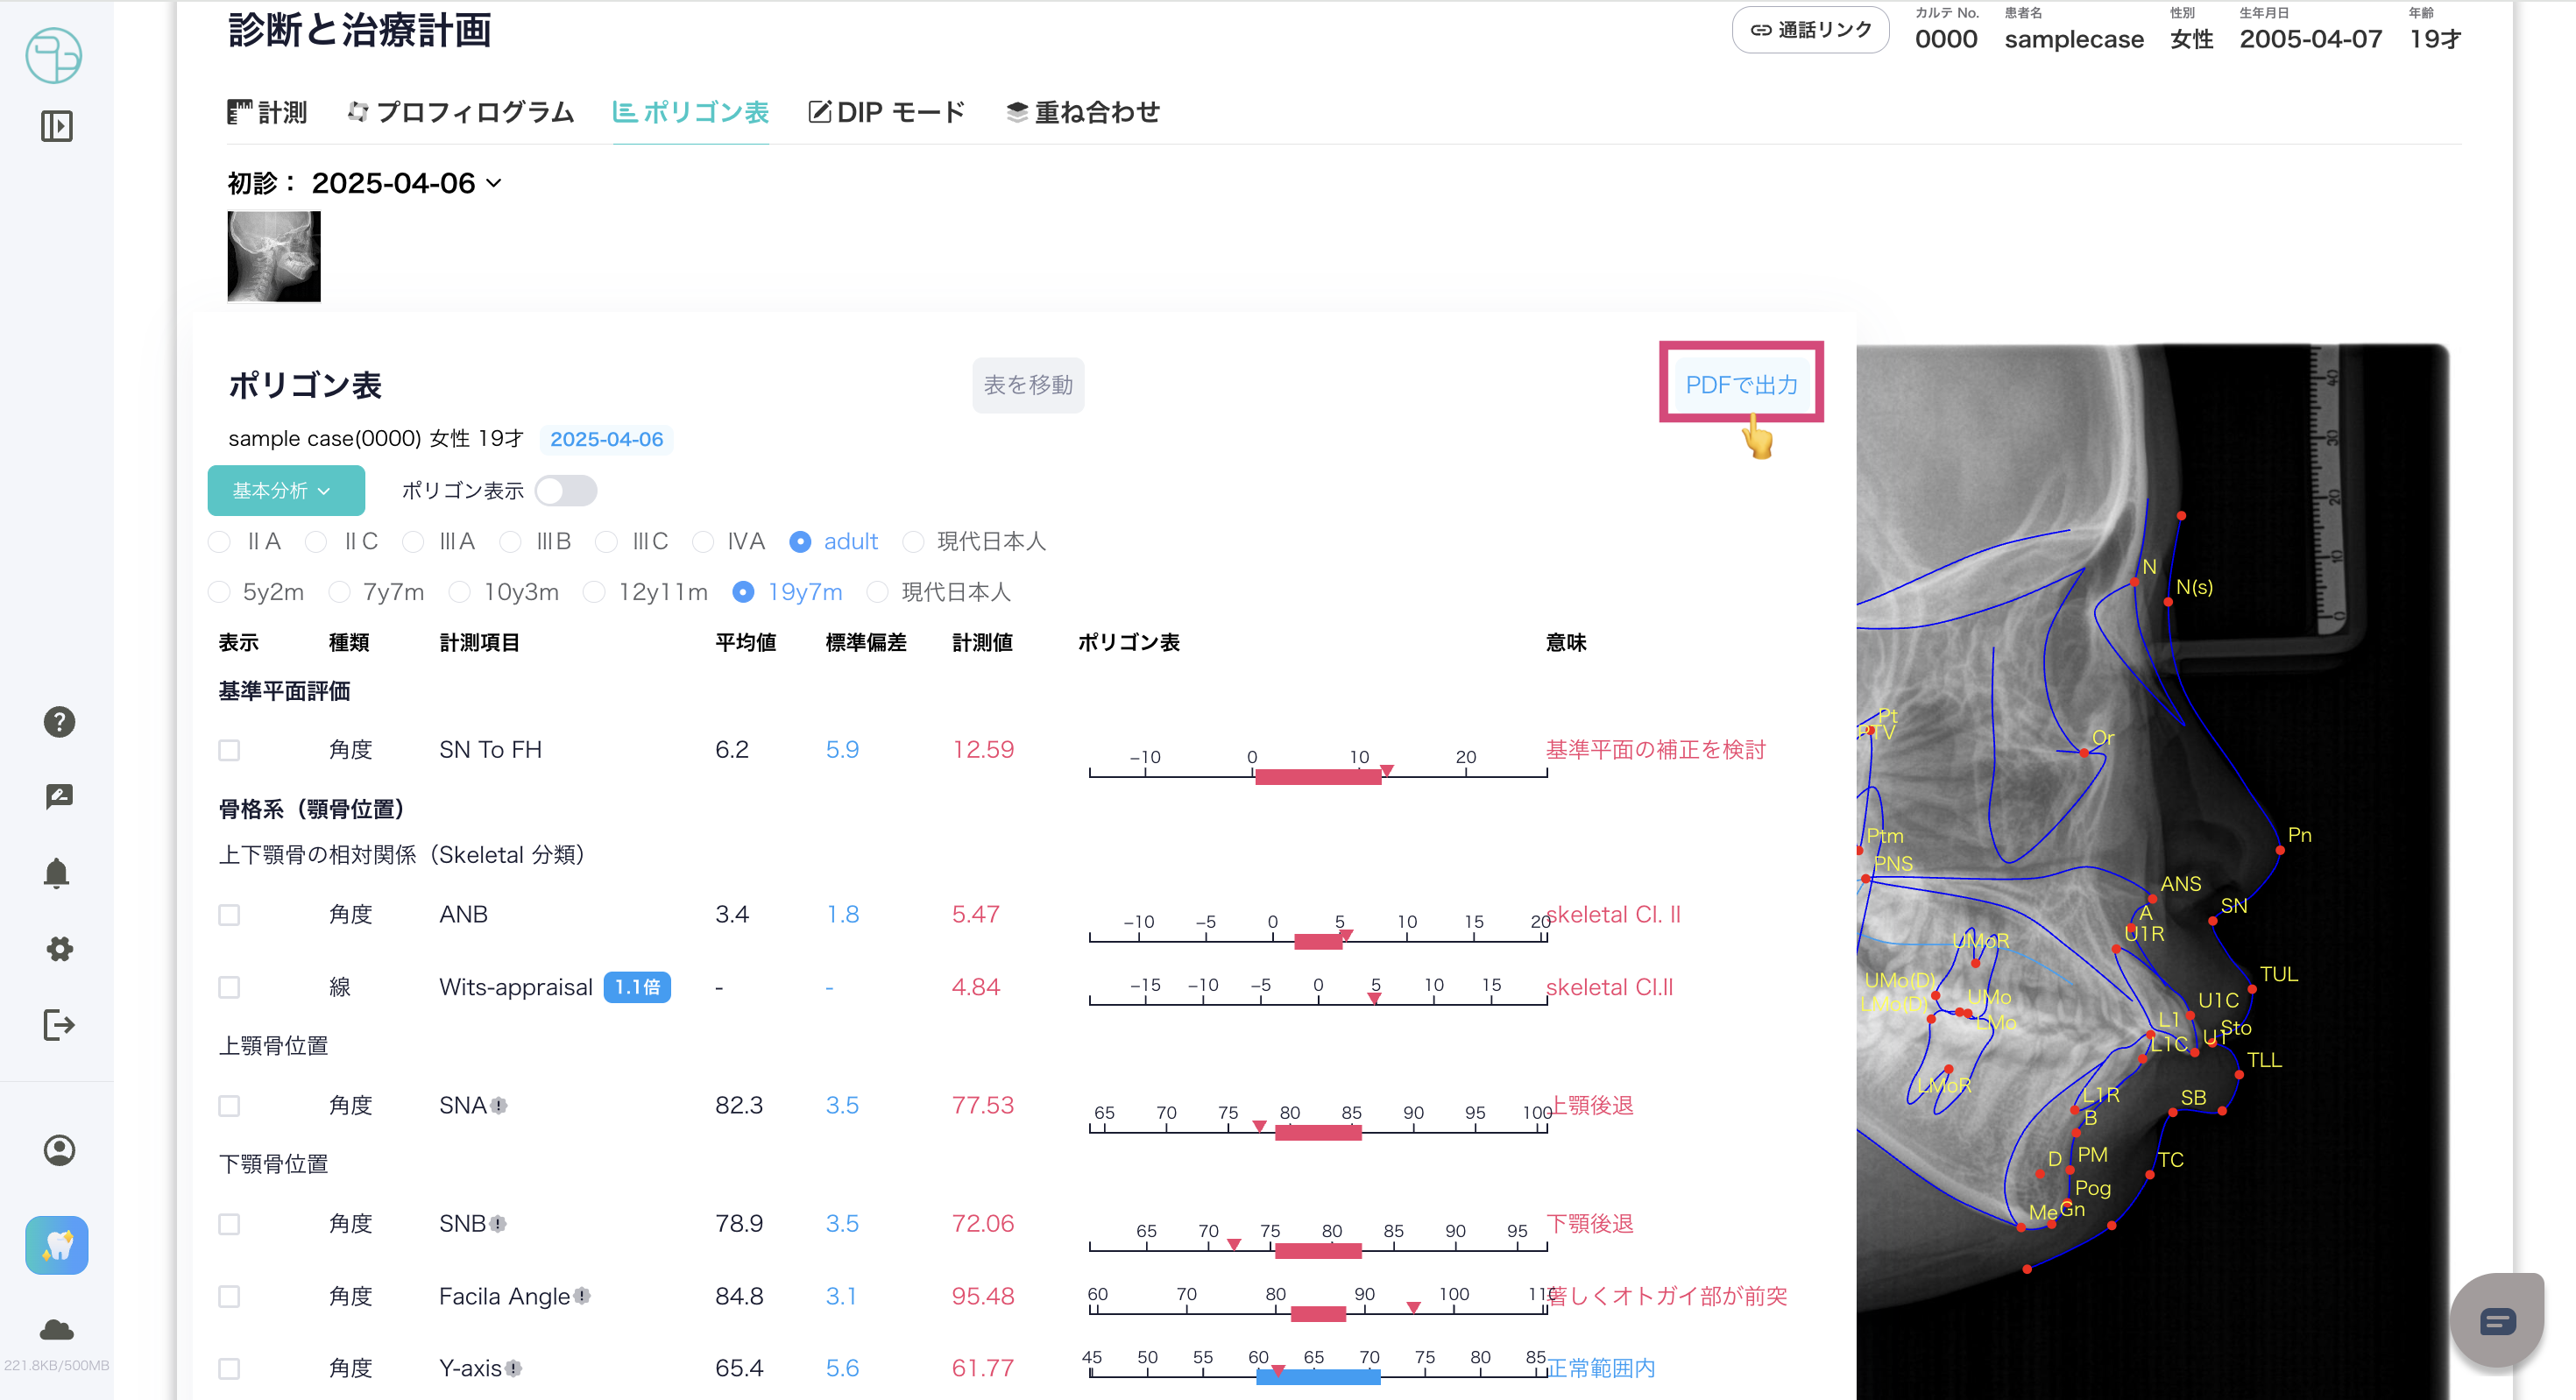Click the logout icon in sidebar
The height and width of the screenshot is (1400, 2576).
click(x=59, y=1024)
